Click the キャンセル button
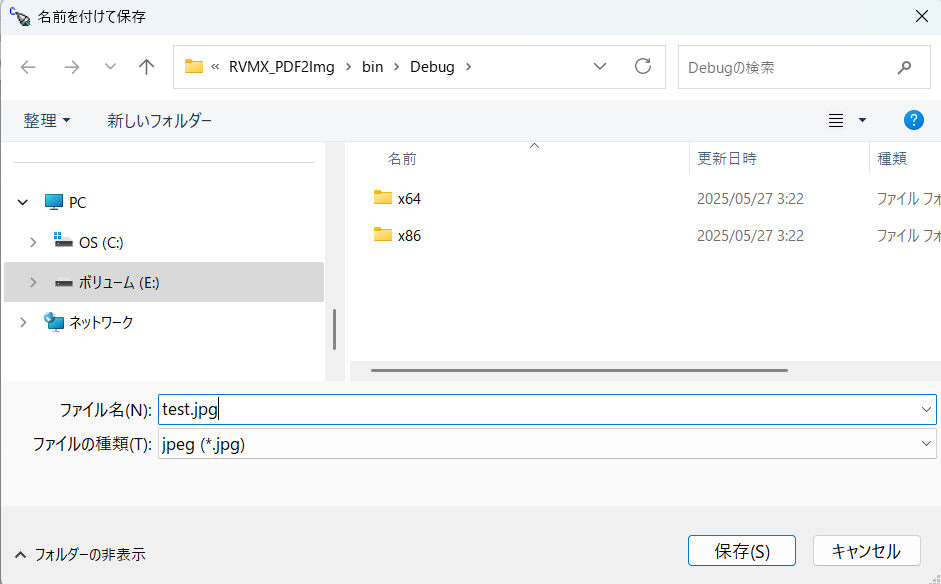 866,551
